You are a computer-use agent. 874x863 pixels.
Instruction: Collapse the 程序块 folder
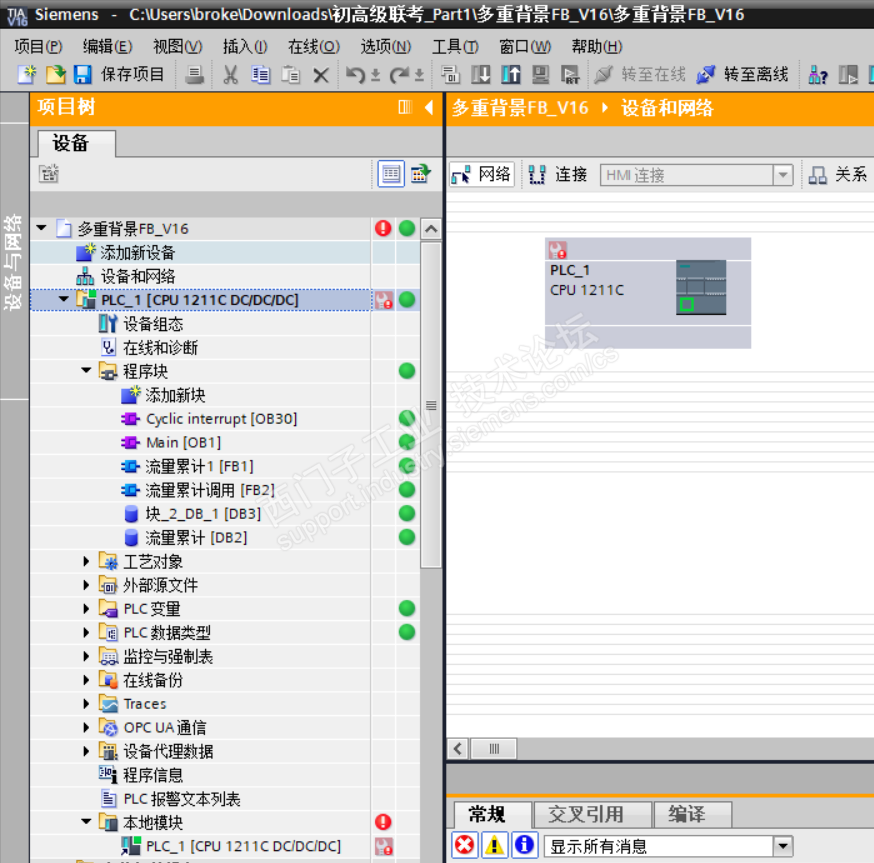click(x=86, y=370)
